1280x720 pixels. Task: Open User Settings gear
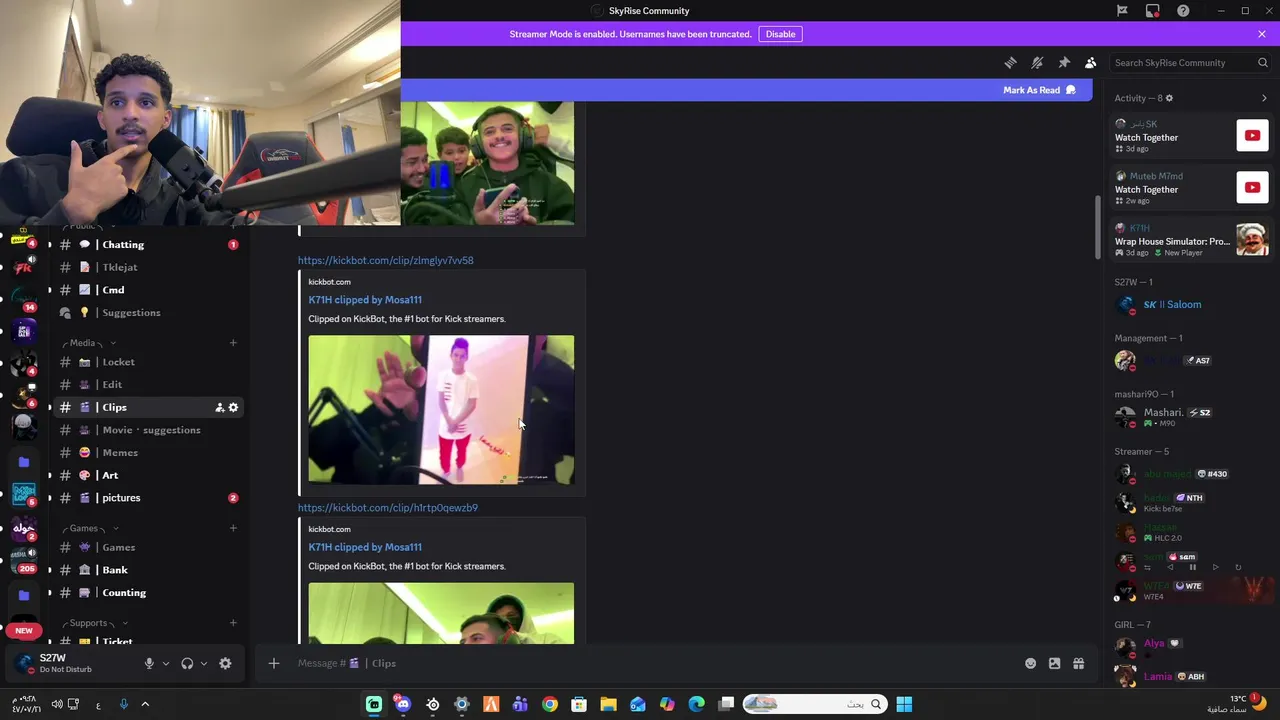click(x=225, y=663)
